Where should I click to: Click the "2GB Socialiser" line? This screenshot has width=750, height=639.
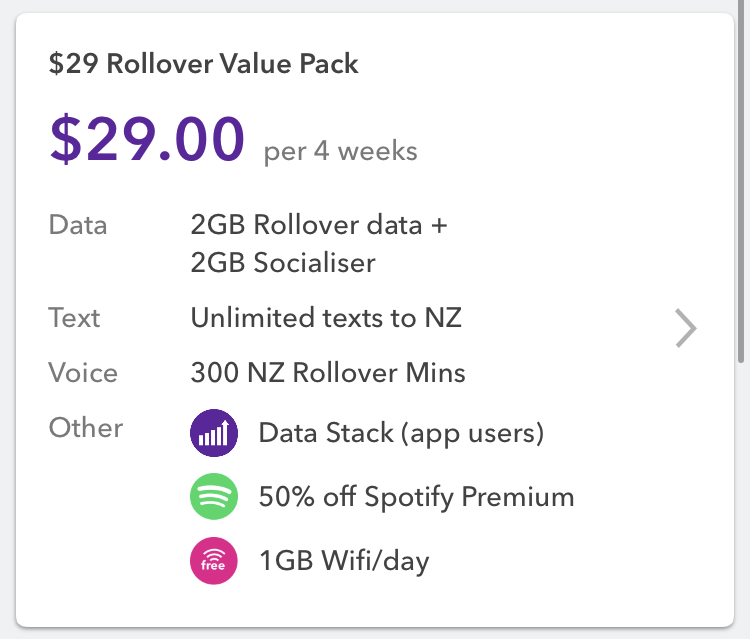pos(283,263)
